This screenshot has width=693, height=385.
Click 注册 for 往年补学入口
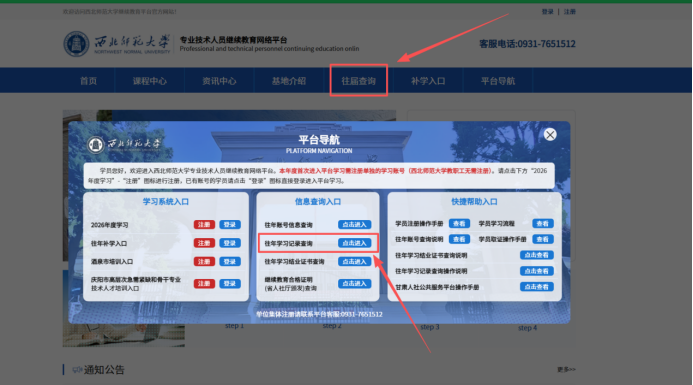pos(204,243)
